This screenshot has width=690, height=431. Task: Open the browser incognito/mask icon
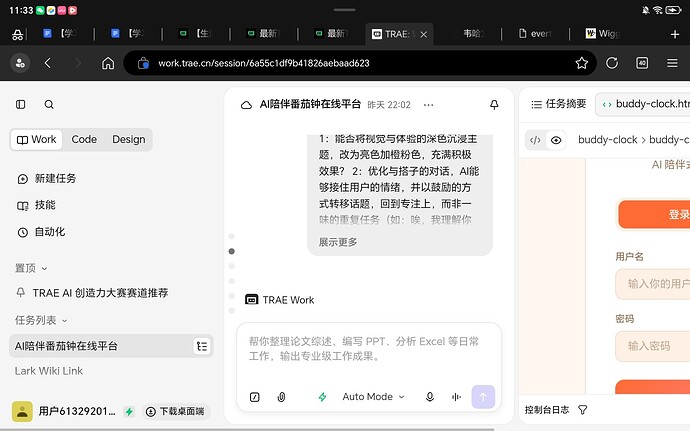(18, 34)
